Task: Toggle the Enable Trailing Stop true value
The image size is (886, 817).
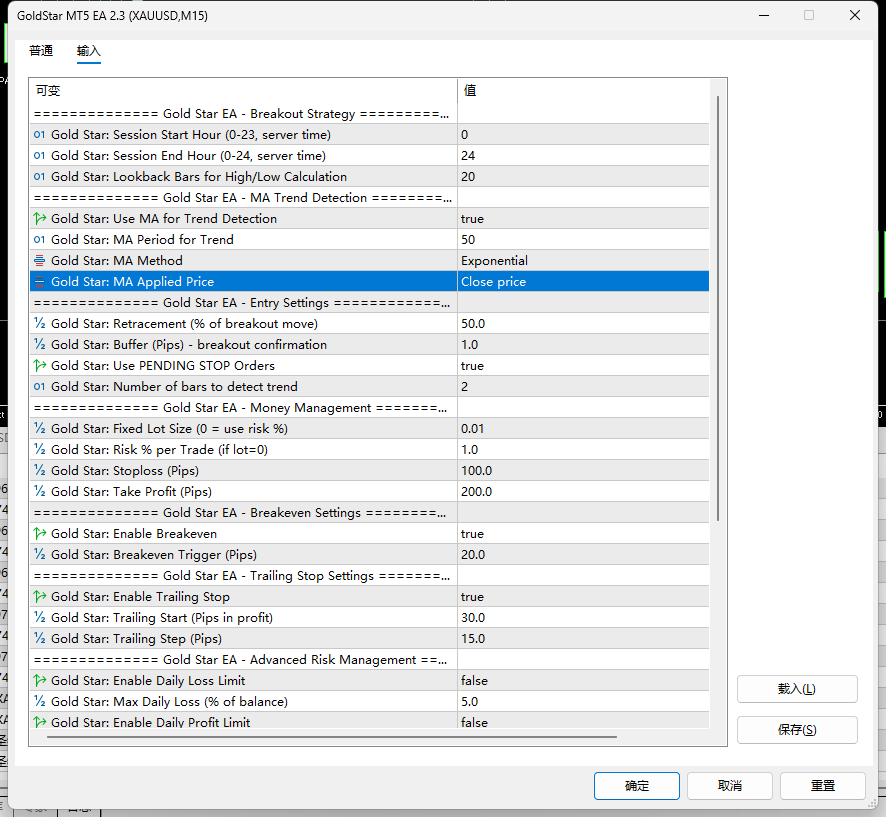Action: 583,597
